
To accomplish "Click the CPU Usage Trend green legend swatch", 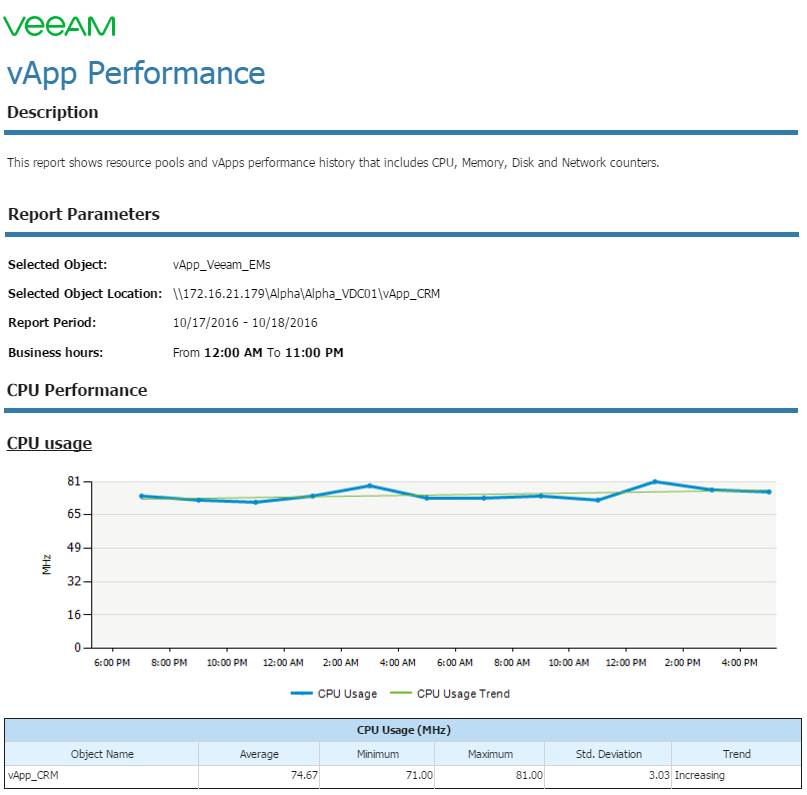I will [x=401, y=693].
